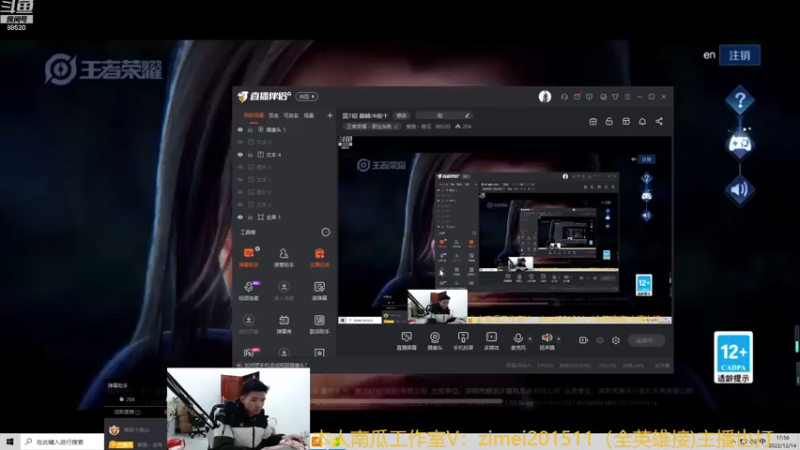Click the unlock padlock icon in top toolbar
The width and height of the screenshot is (800, 450).
[609, 121]
